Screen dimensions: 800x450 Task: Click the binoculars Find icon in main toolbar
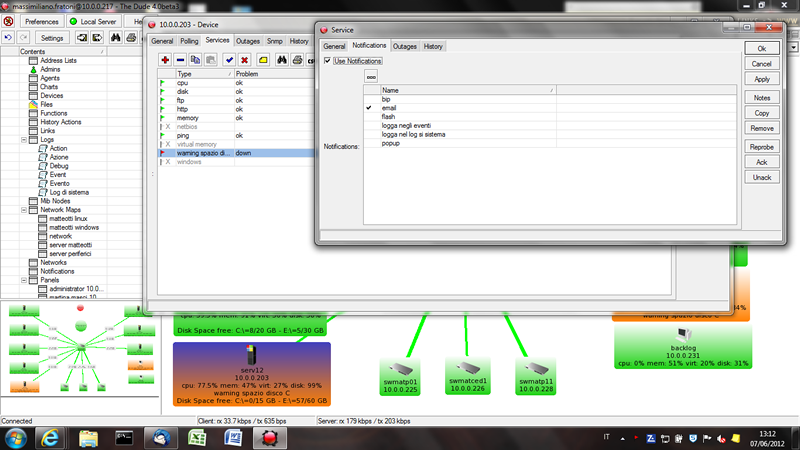(116, 38)
